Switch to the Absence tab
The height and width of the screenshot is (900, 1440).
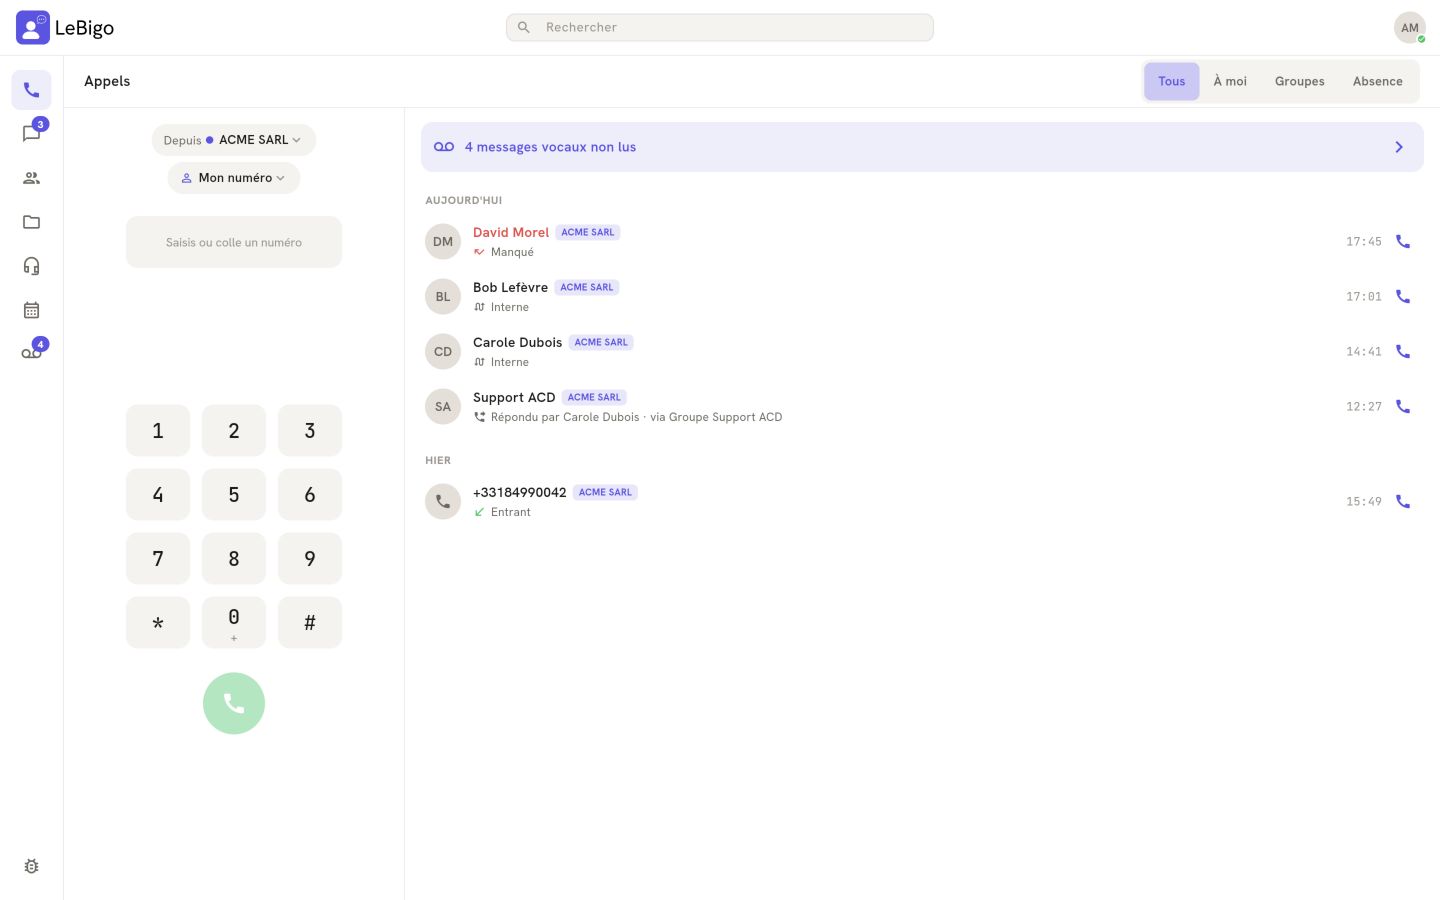1377,82
